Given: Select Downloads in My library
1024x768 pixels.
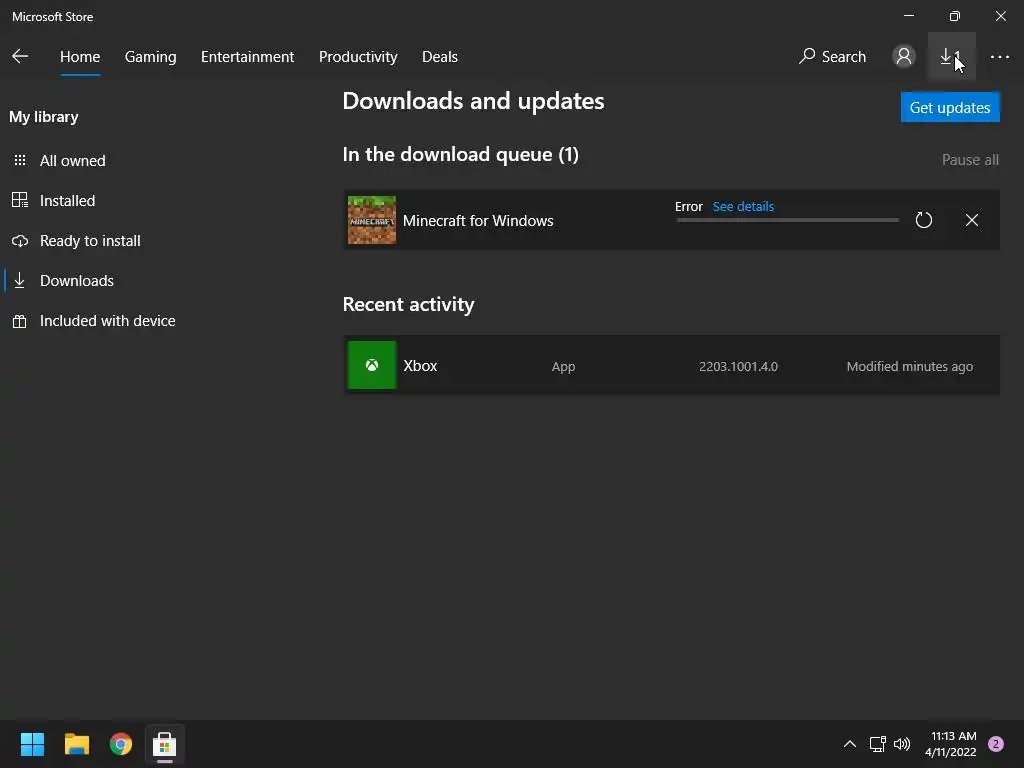Looking at the screenshot, I should 76,281.
